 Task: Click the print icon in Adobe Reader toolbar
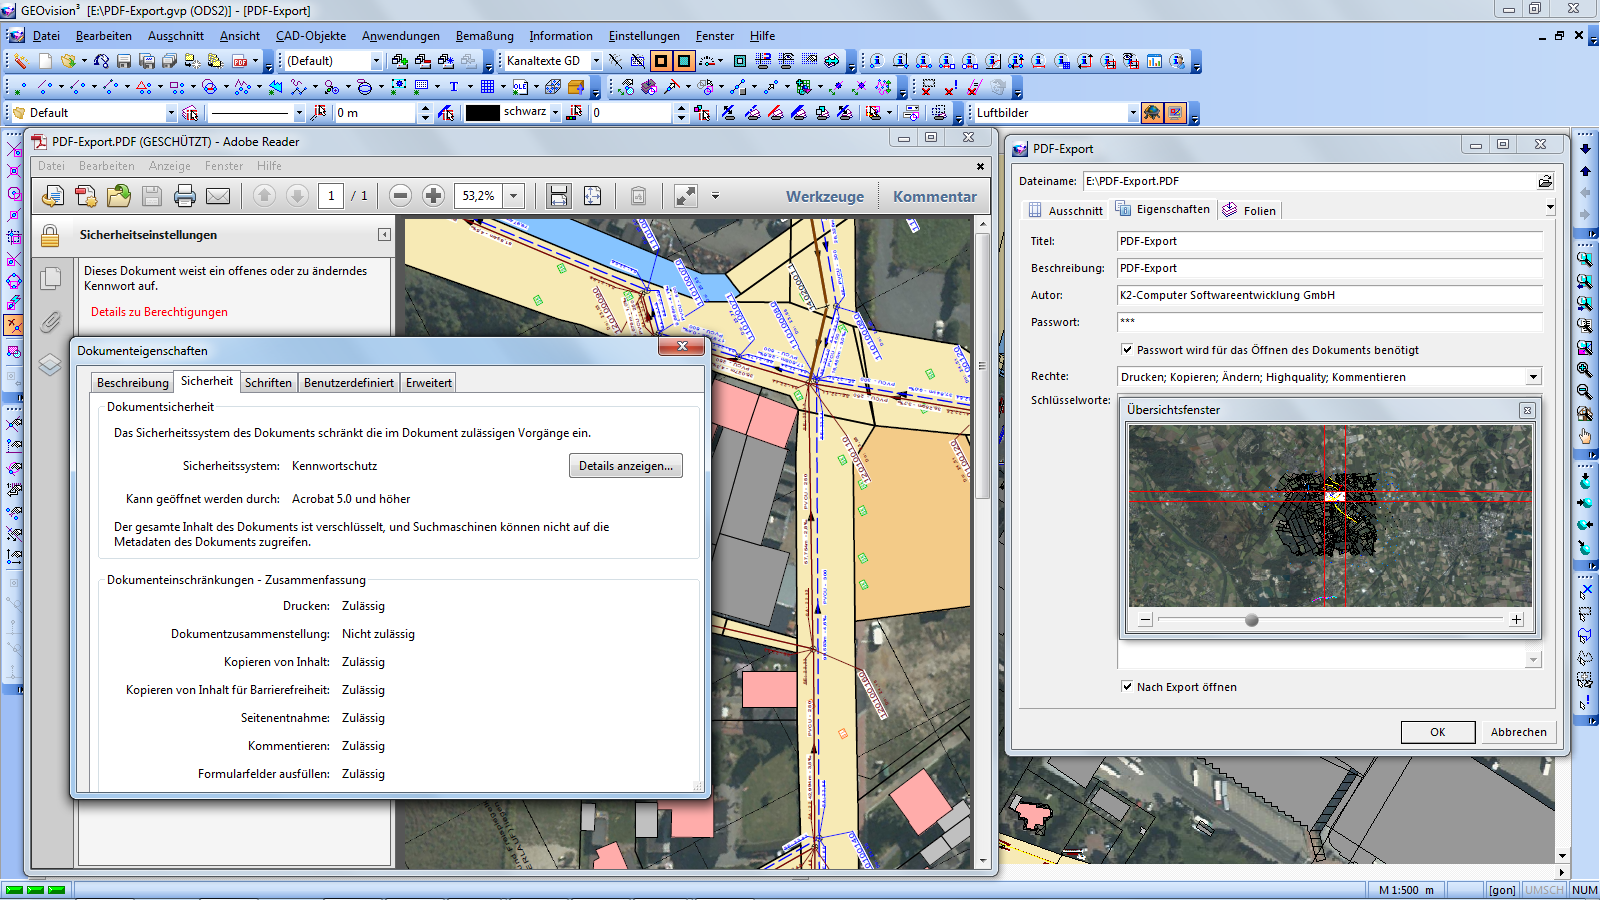pyautogui.click(x=185, y=196)
